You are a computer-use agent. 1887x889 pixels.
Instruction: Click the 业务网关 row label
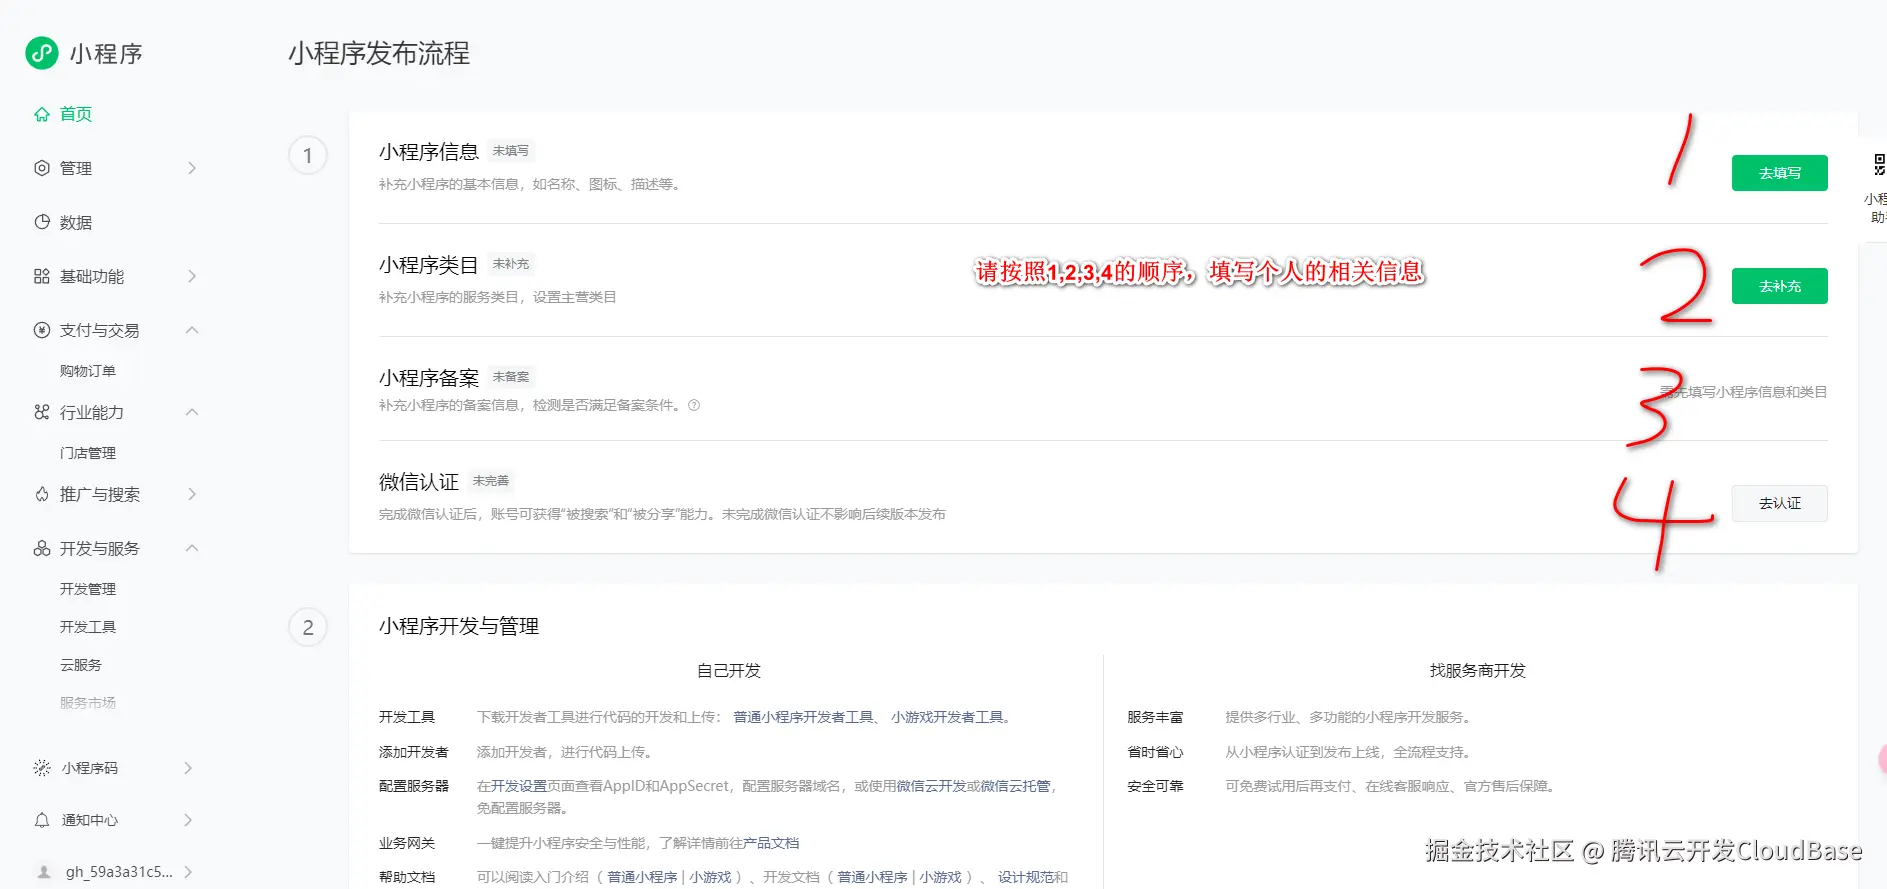coord(407,843)
